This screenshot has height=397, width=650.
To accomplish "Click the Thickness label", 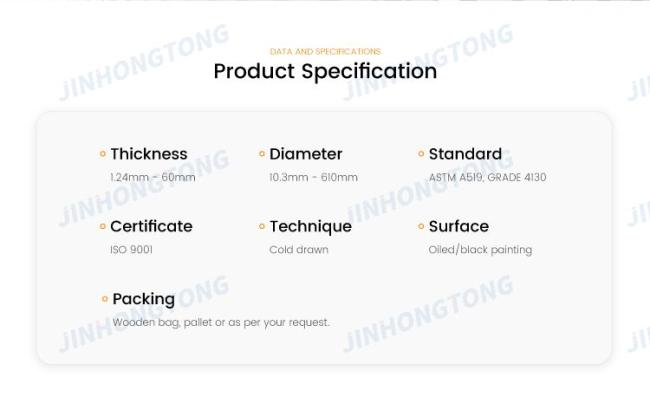I will (149, 154).
